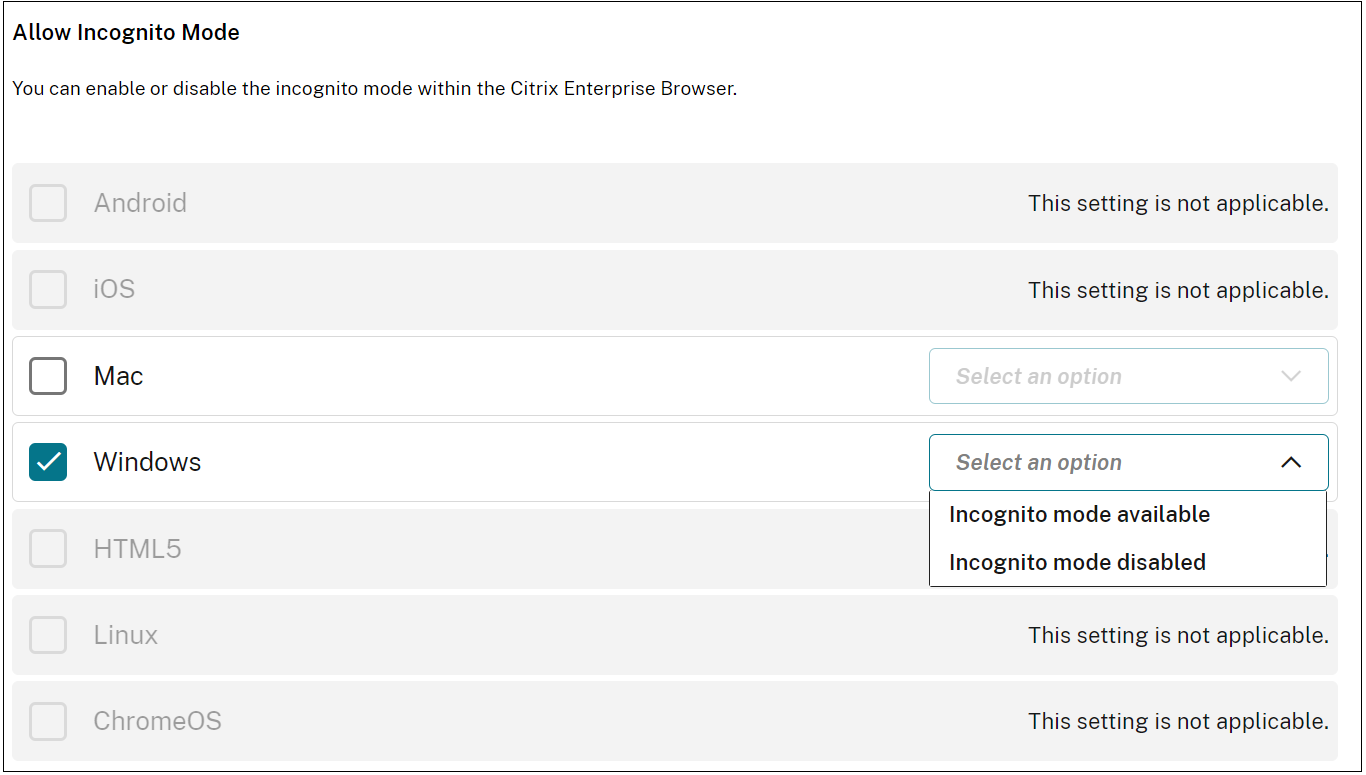Click the Mac row label

(x=118, y=376)
